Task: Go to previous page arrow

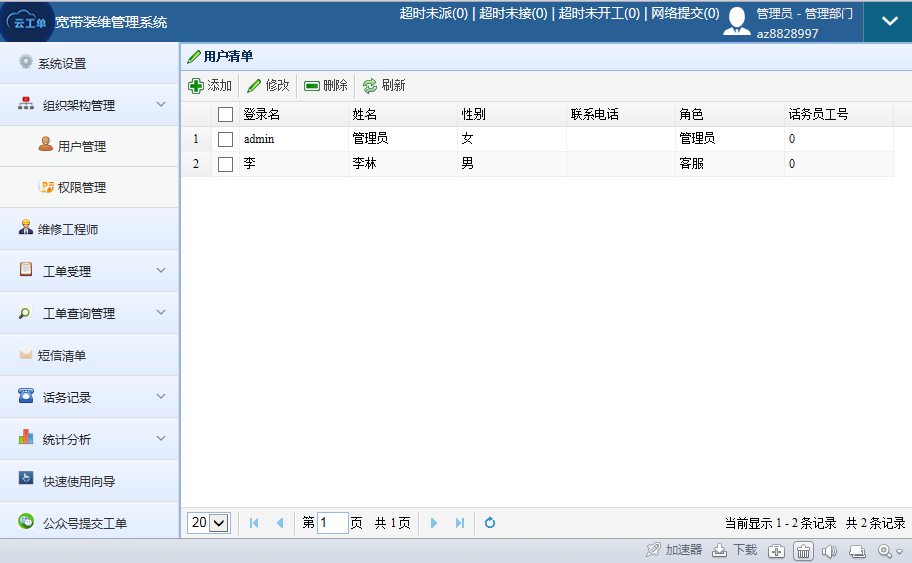Action: [x=280, y=523]
